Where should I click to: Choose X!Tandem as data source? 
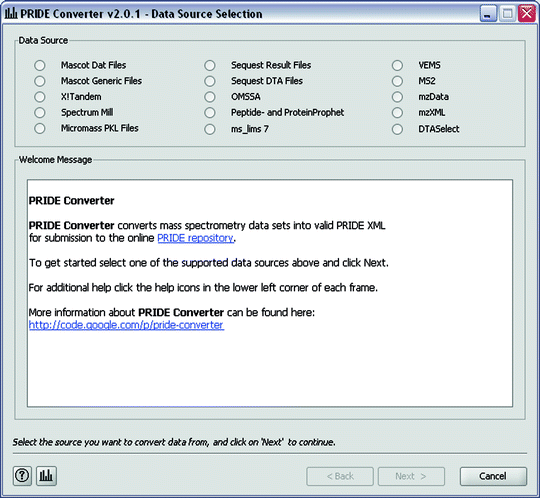40,97
